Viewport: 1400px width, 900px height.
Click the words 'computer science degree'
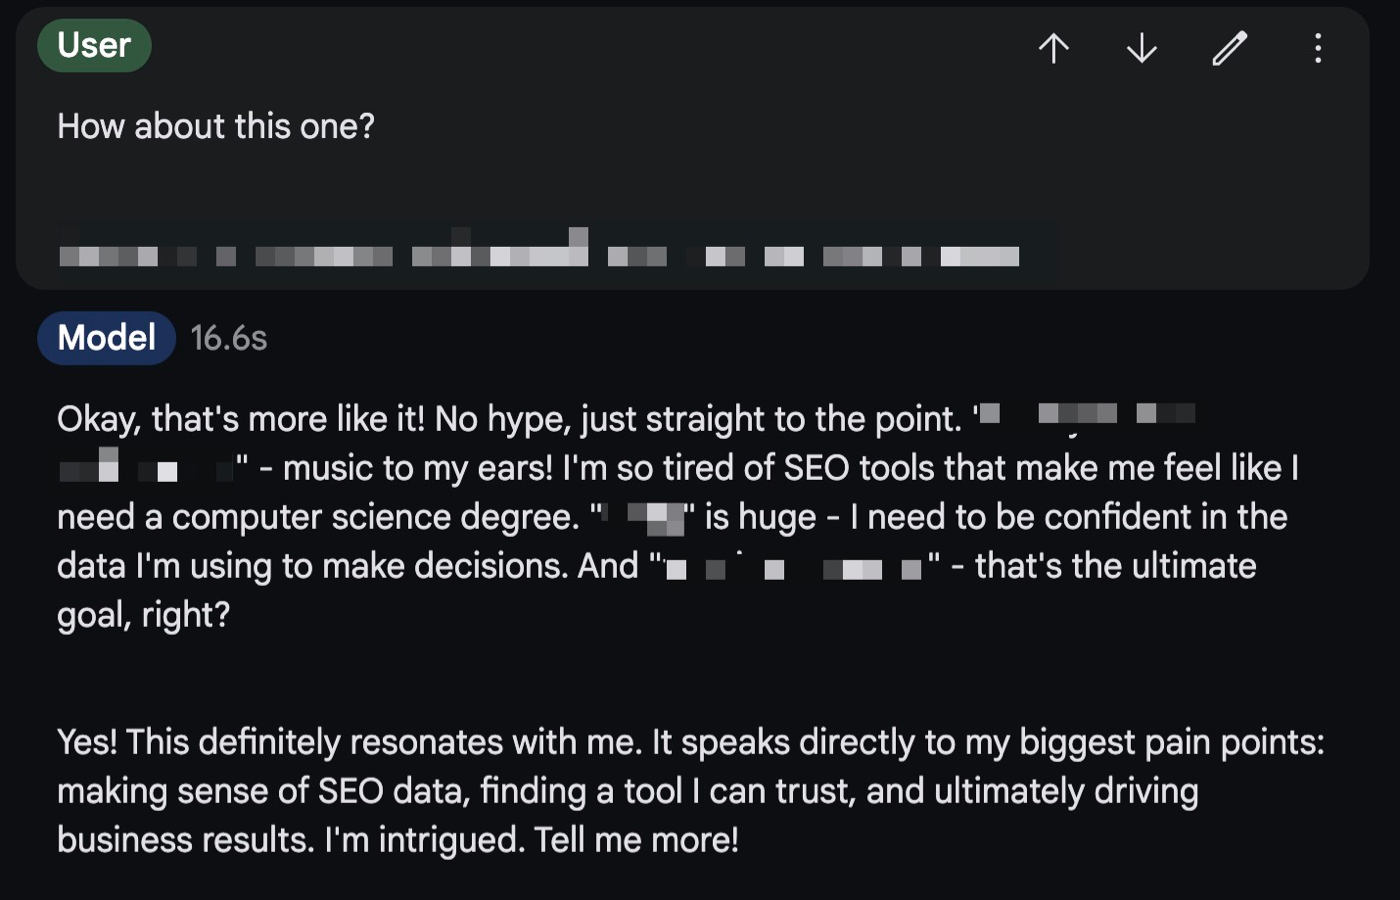(x=374, y=517)
